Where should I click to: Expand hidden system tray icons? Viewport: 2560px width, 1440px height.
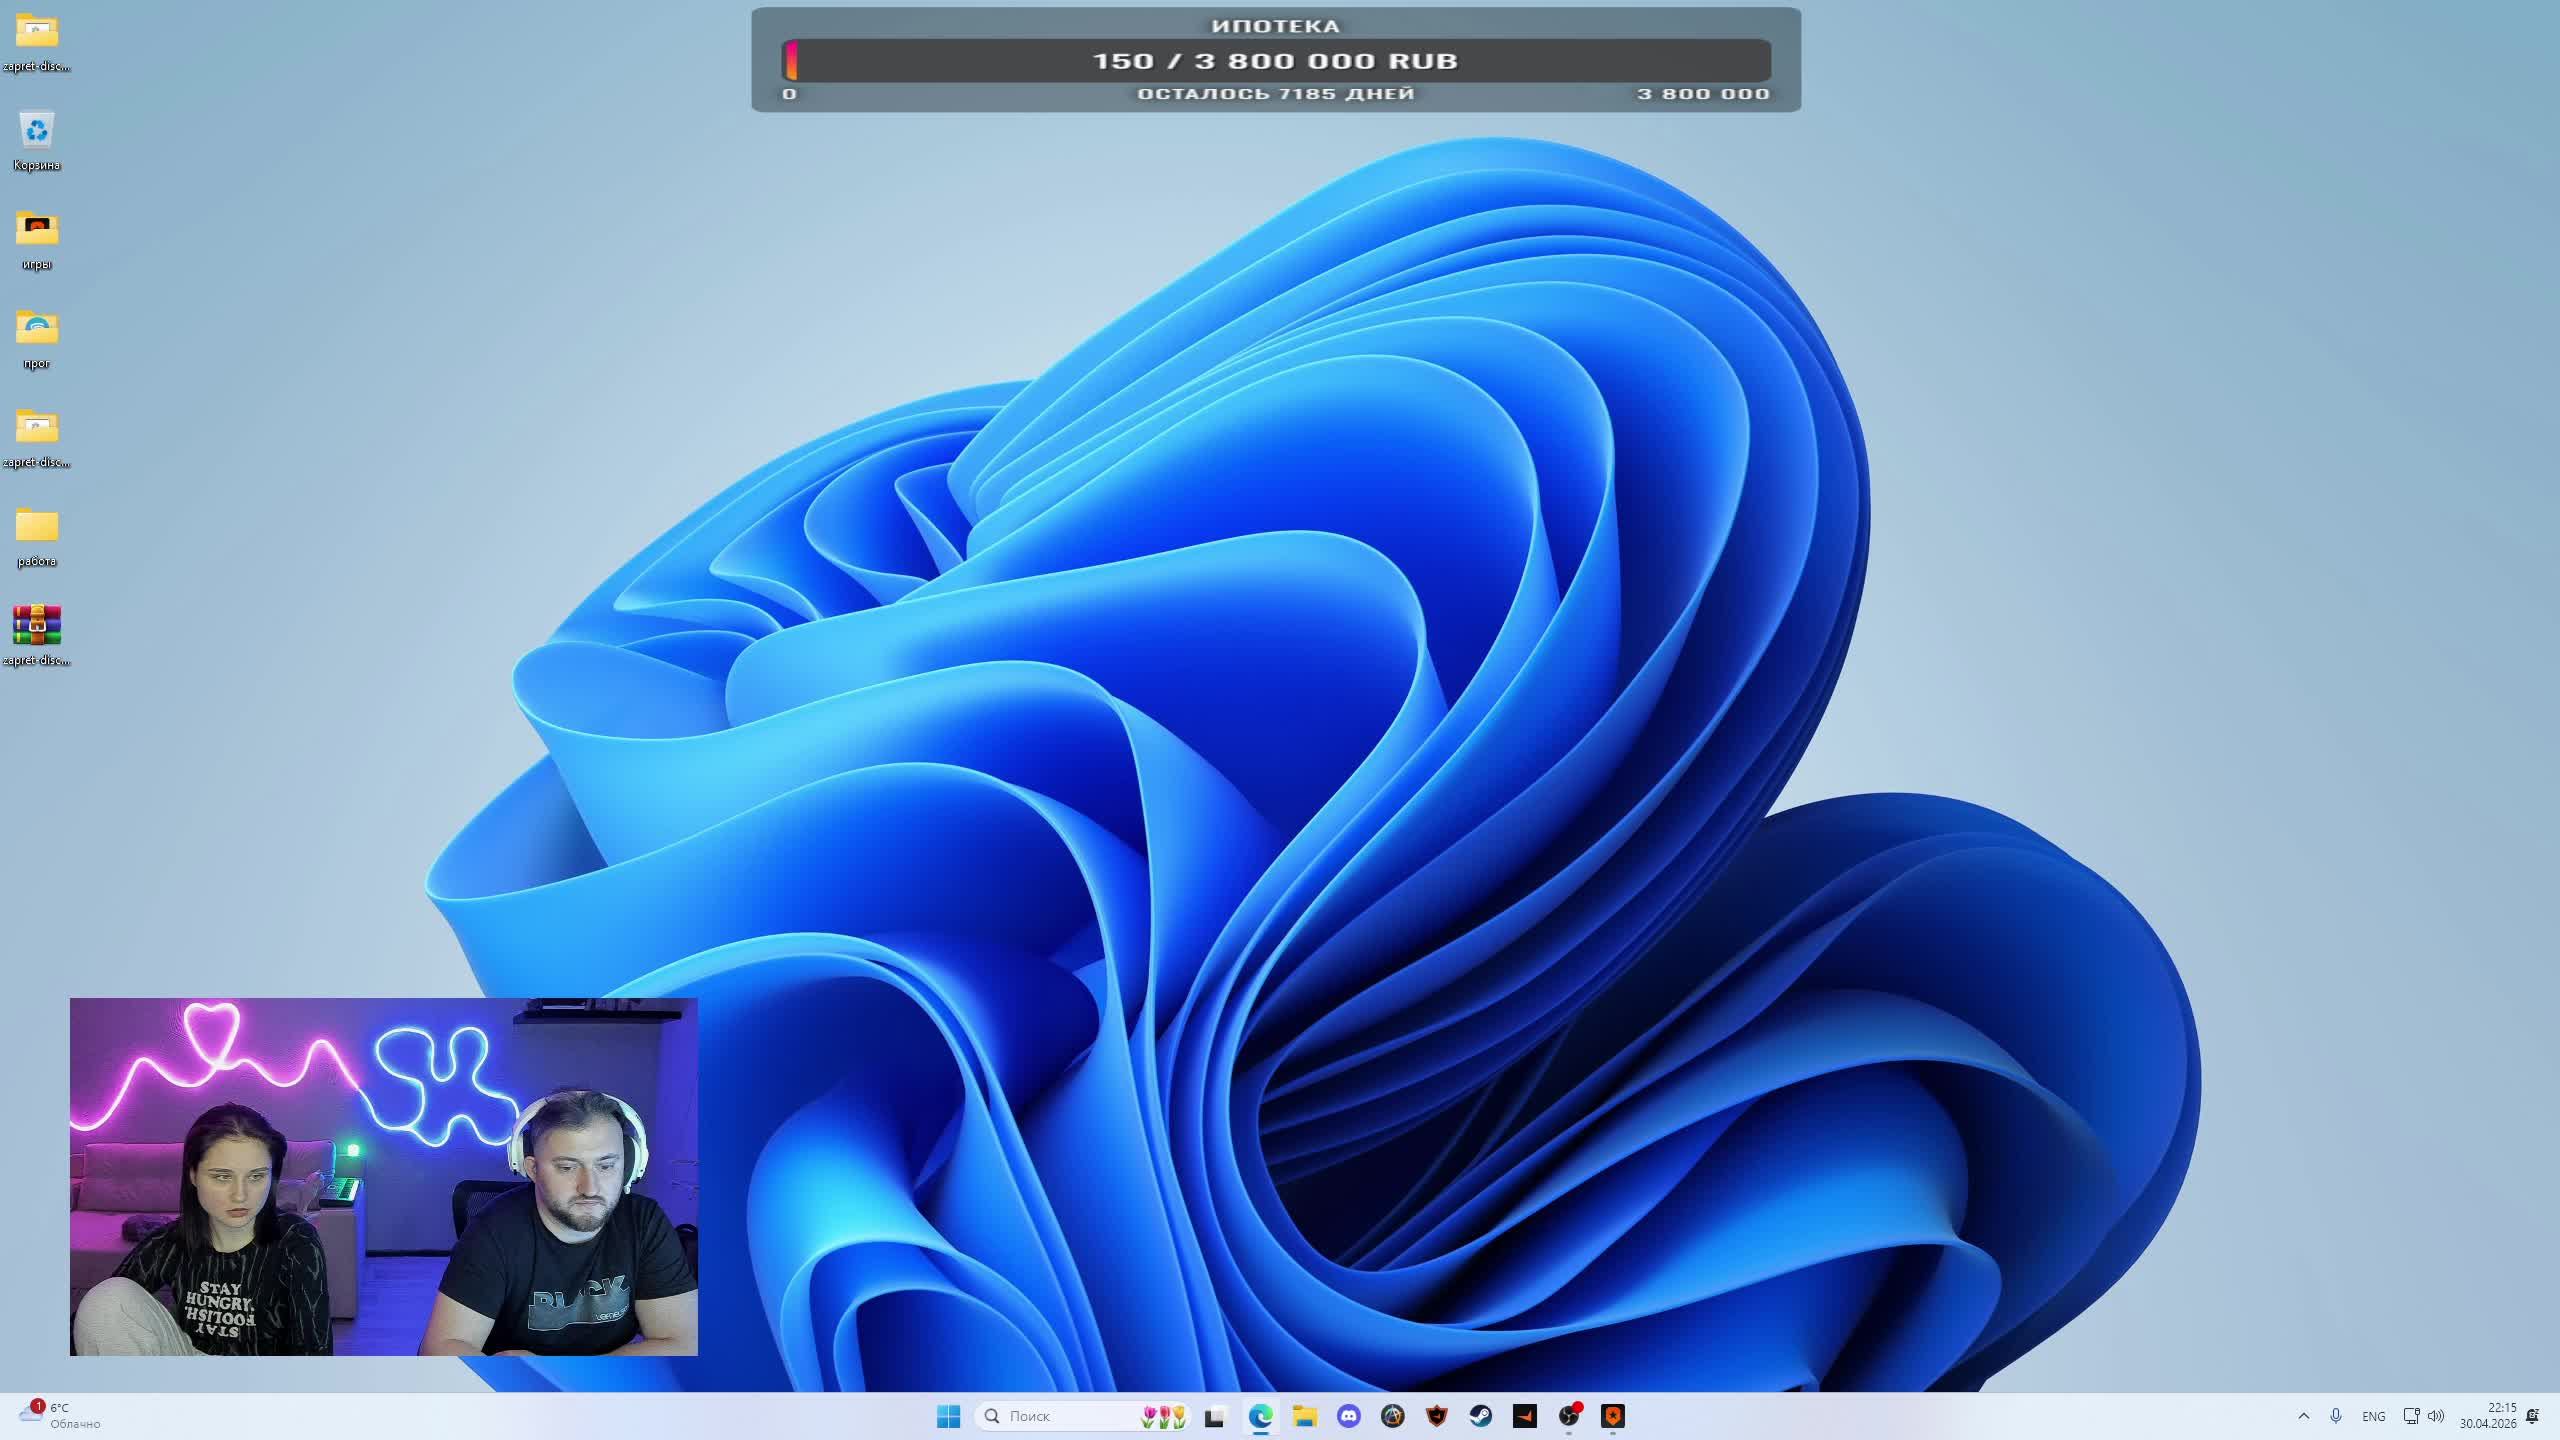[2304, 1416]
